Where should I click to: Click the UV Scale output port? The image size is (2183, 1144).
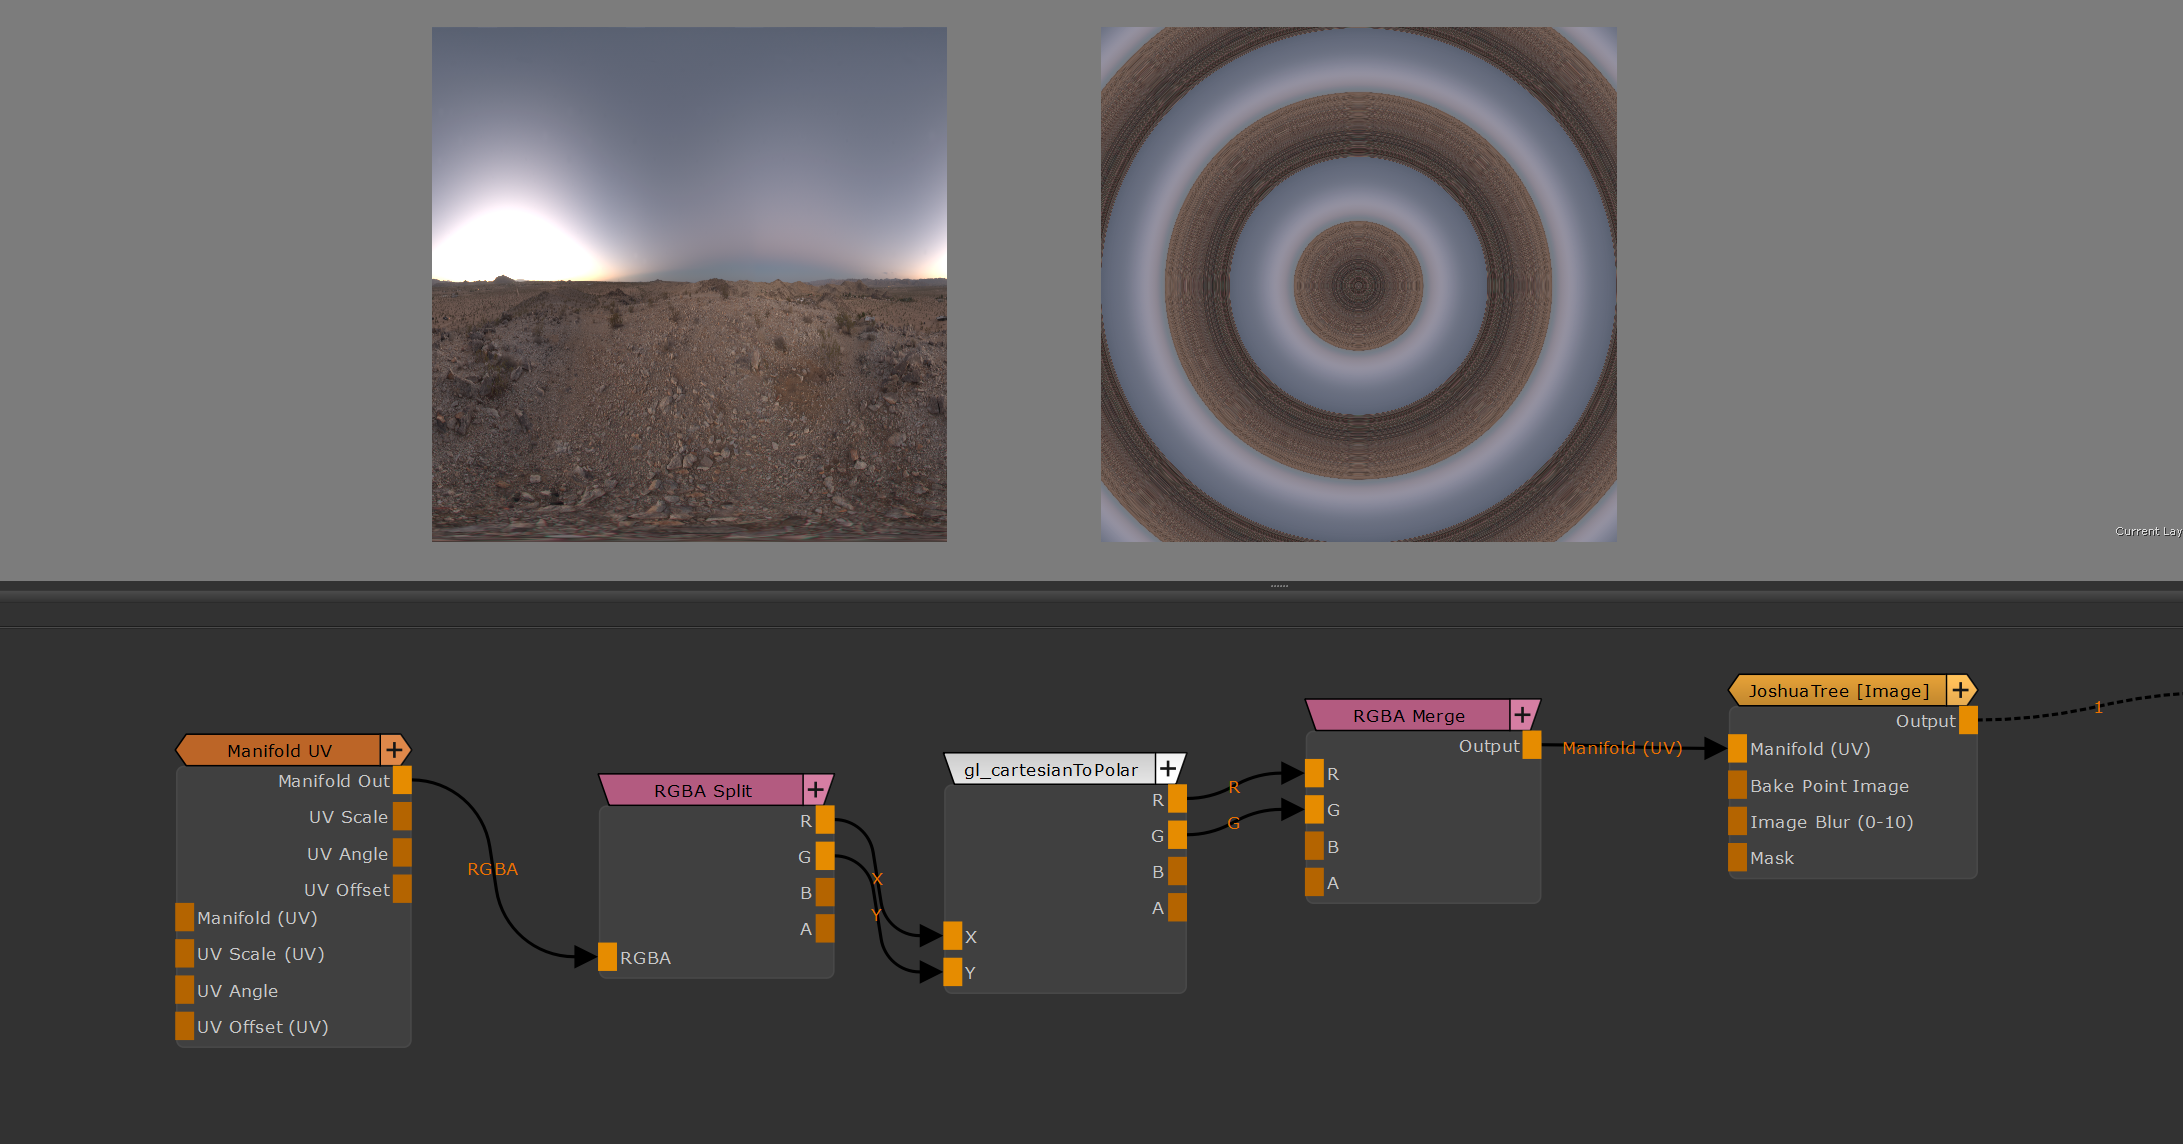(x=402, y=816)
